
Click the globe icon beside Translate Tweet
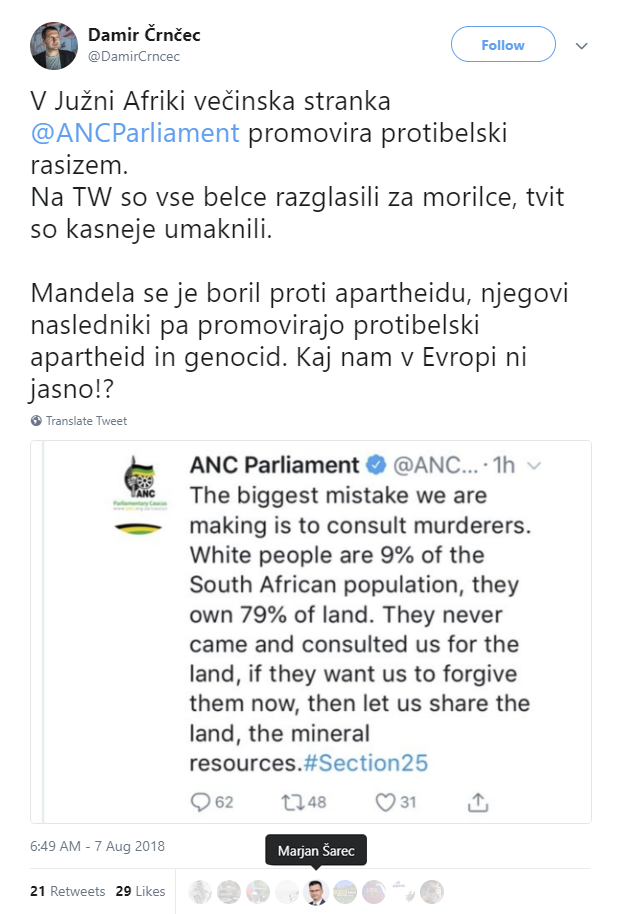pyautogui.click(x=36, y=421)
